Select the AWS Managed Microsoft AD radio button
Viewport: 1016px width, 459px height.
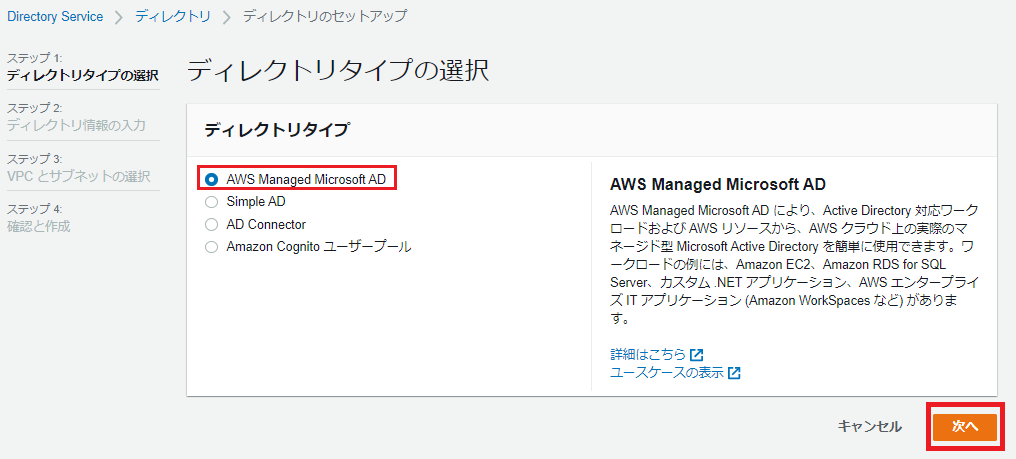click(211, 179)
